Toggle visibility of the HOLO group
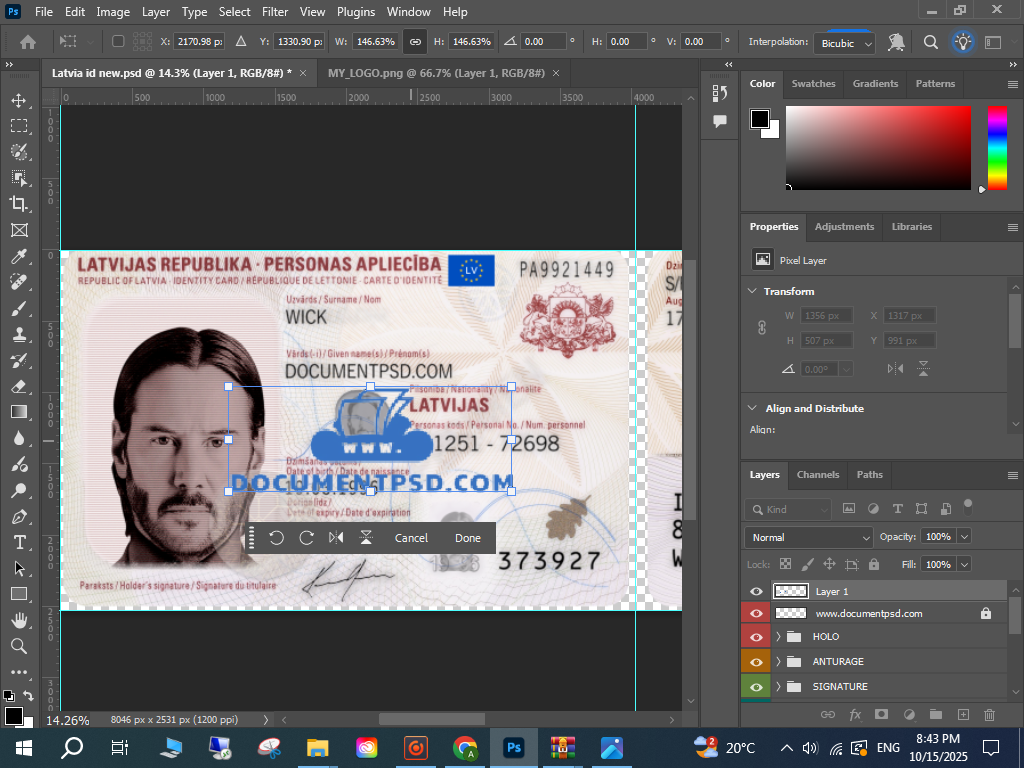Viewport: 1024px width, 768px height. click(756, 637)
